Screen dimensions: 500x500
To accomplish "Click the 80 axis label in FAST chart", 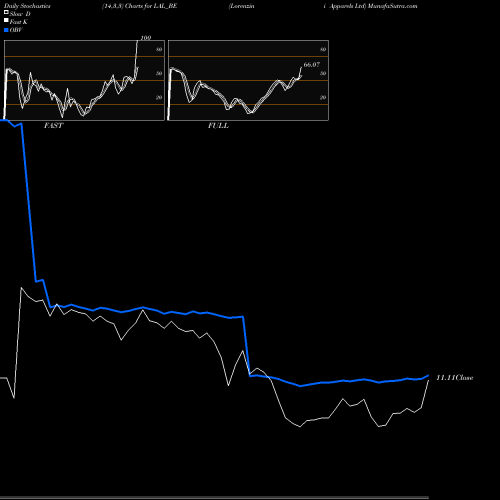I will [x=159, y=49].
